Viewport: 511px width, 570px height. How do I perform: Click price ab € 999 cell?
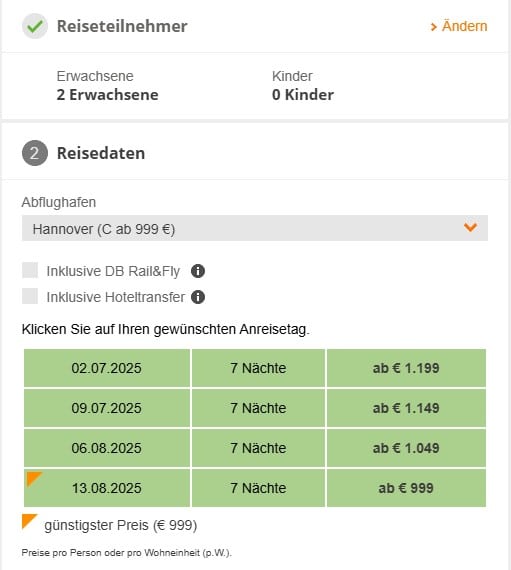coord(406,488)
